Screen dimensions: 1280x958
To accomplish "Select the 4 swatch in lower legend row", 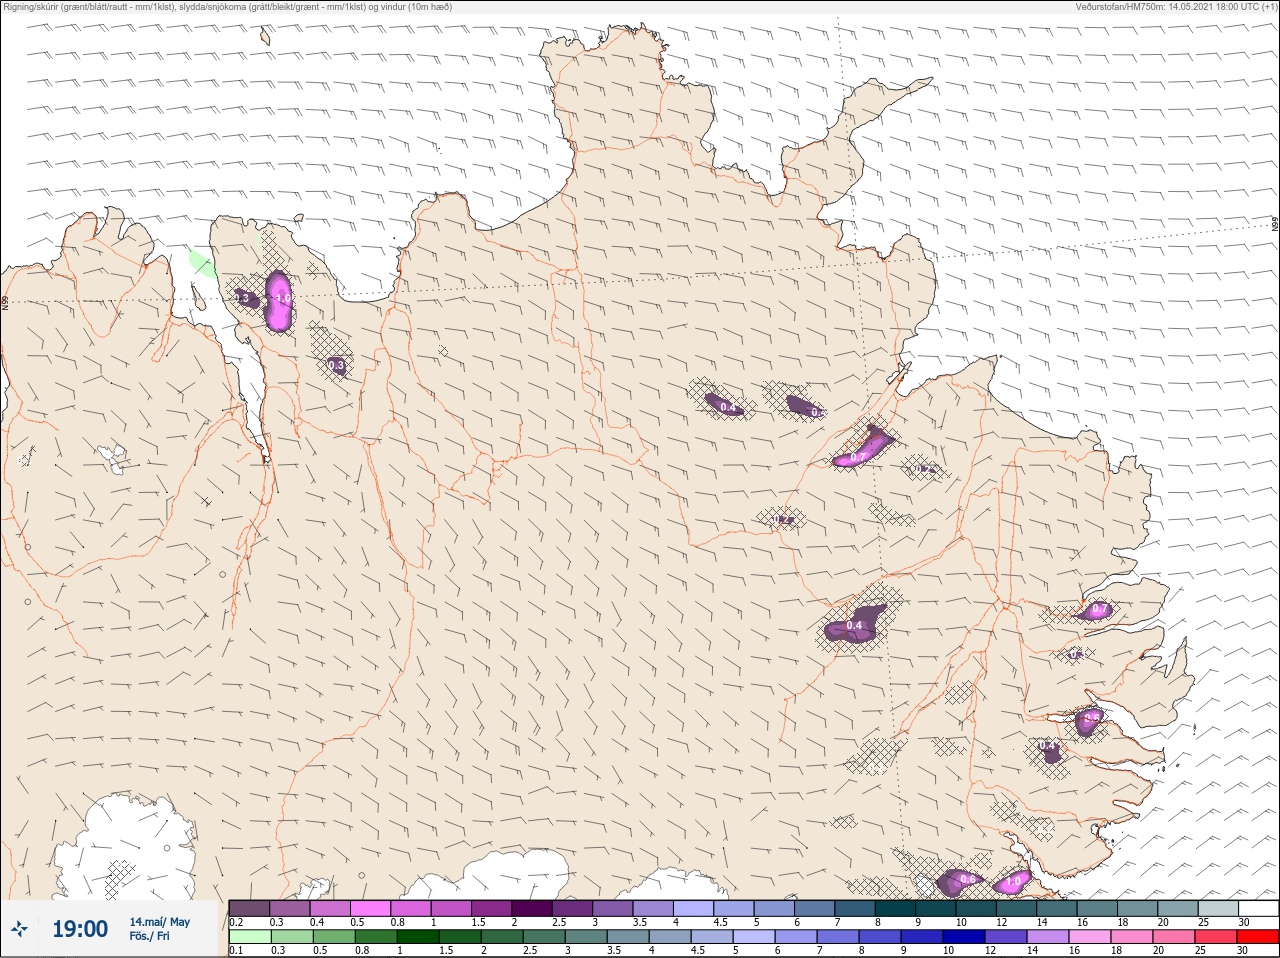I will click(669, 937).
